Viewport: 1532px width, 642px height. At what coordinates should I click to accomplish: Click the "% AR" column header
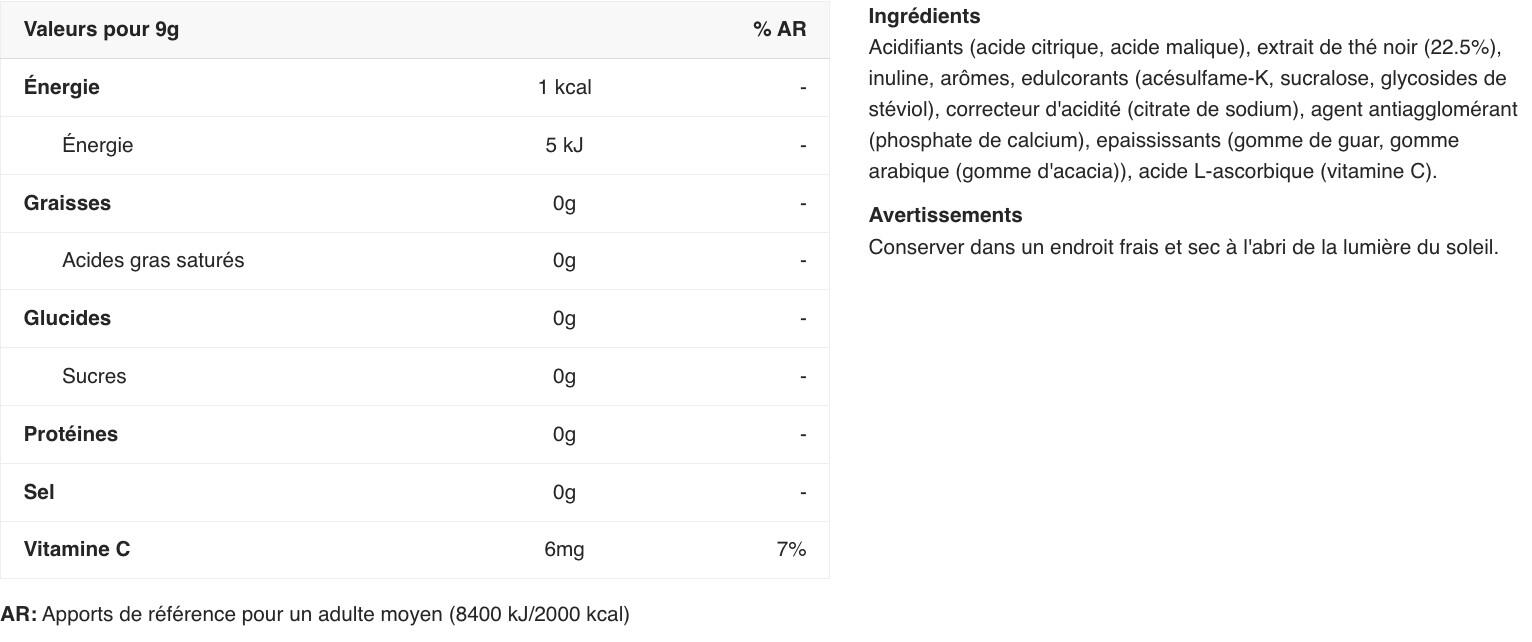coord(779,29)
